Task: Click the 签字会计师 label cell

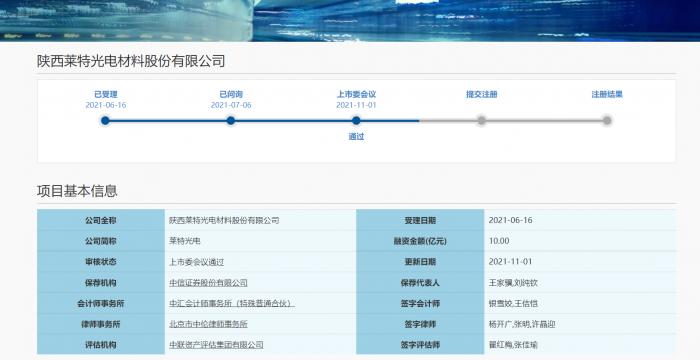Action: (420, 303)
